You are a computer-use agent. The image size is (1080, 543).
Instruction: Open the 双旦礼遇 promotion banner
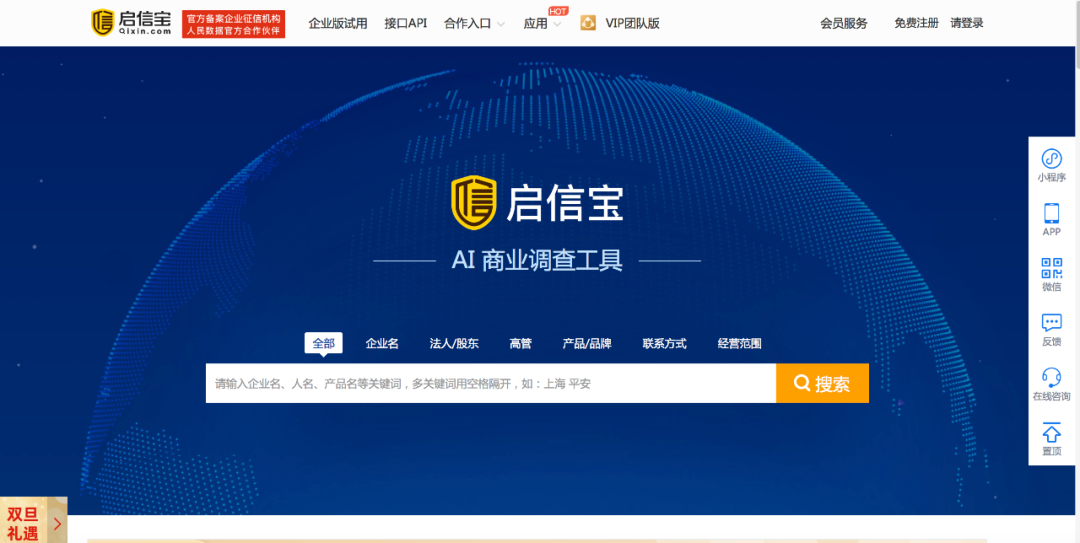click(34, 522)
